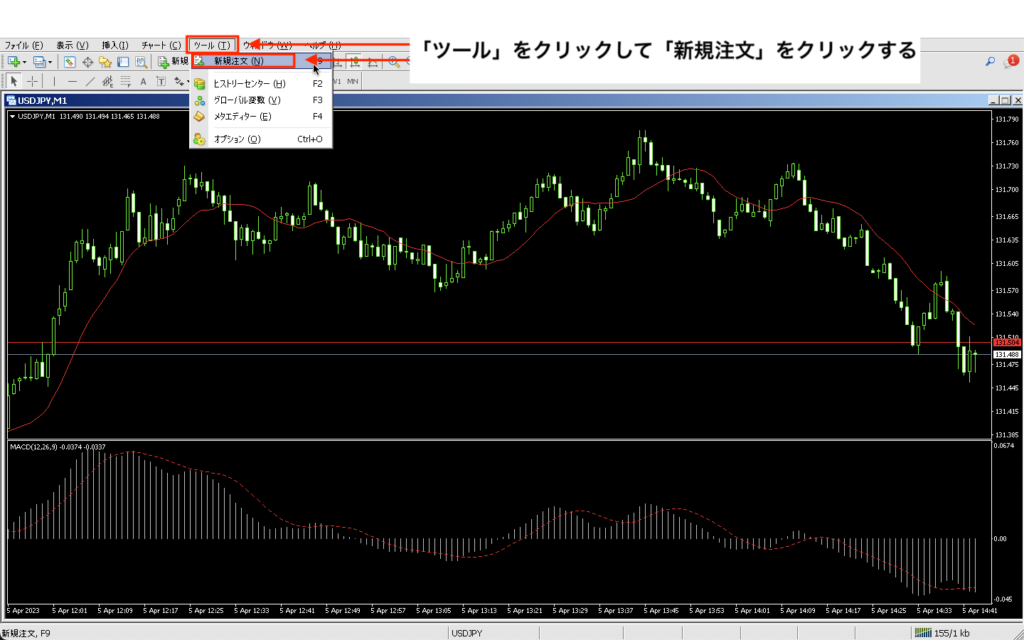Image resolution: width=1024 pixels, height=640 pixels.
Task: Click the 155/1 kb status bar text
Action: pyautogui.click(x=952, y=633)
